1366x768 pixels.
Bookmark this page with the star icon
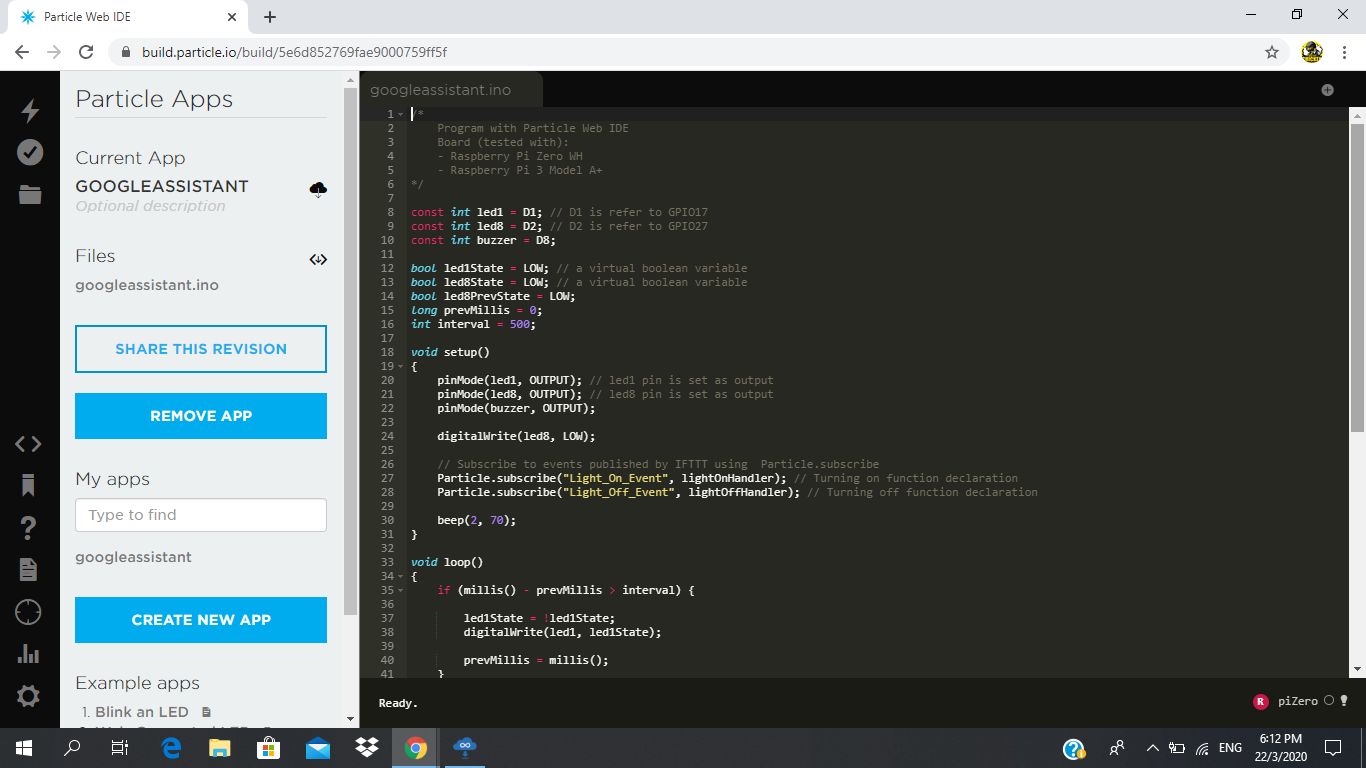1272,52
